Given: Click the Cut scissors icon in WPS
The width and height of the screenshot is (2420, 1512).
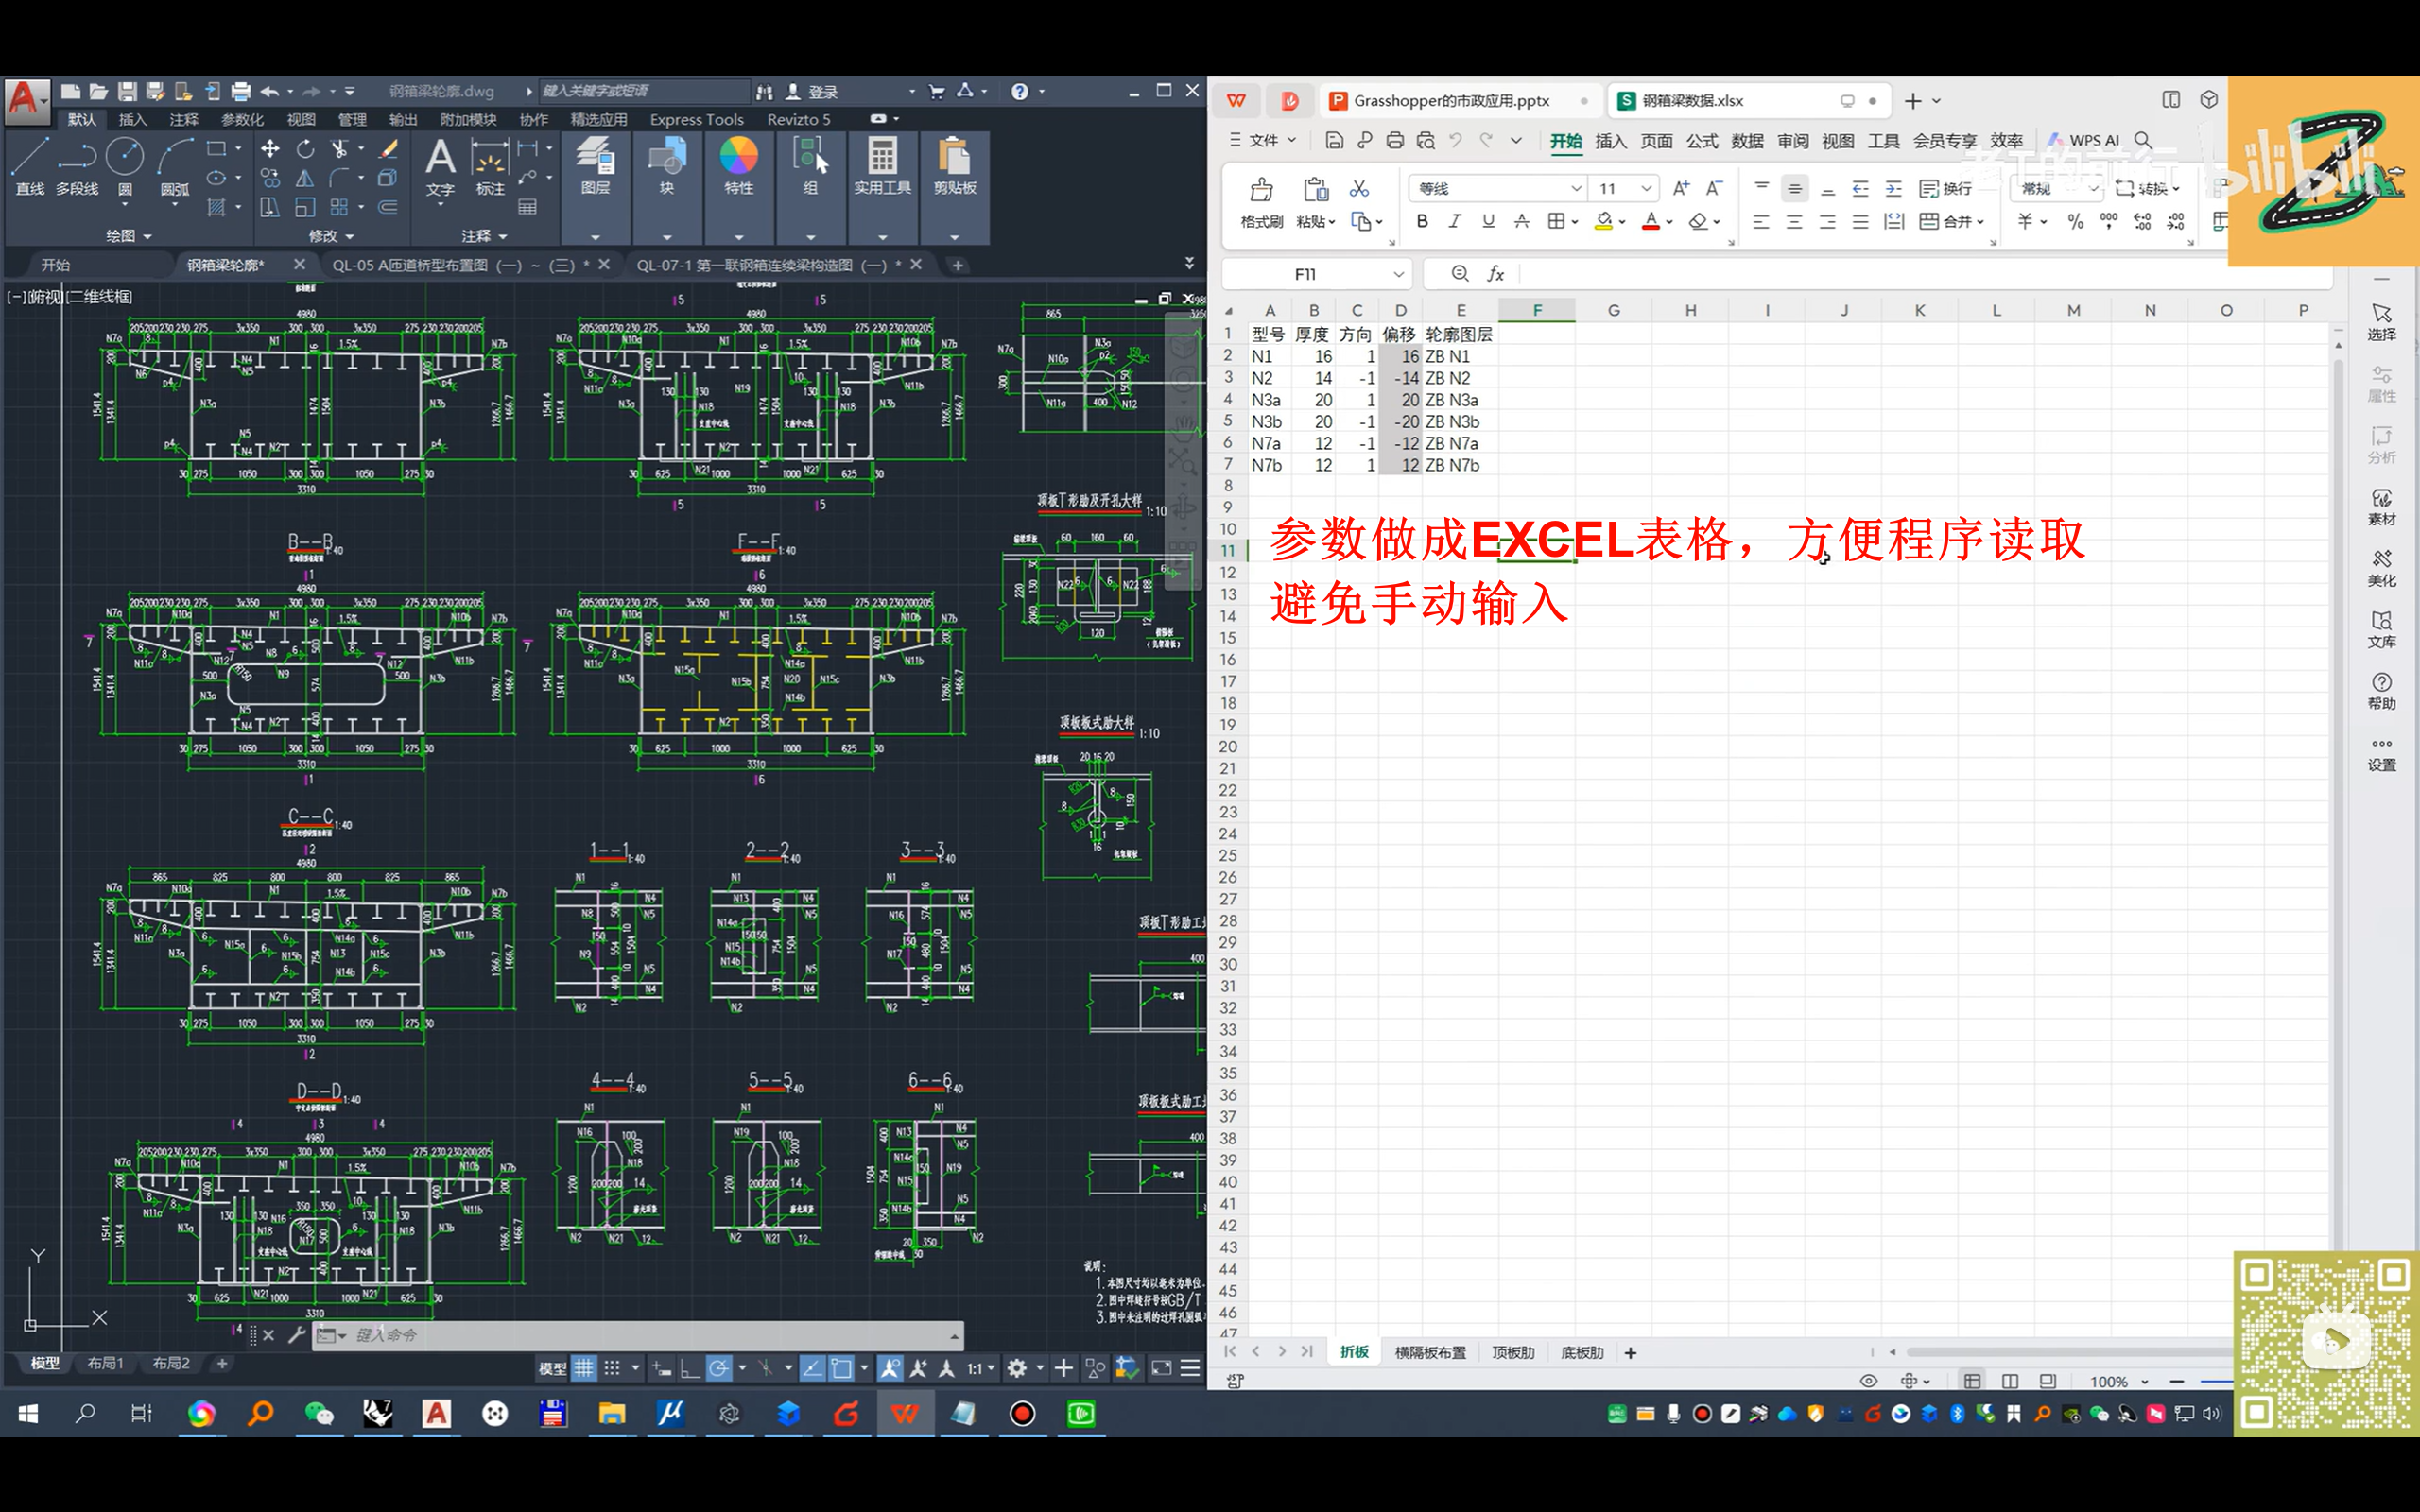Looking at the screenshot, I should (x=1359, y=188).
